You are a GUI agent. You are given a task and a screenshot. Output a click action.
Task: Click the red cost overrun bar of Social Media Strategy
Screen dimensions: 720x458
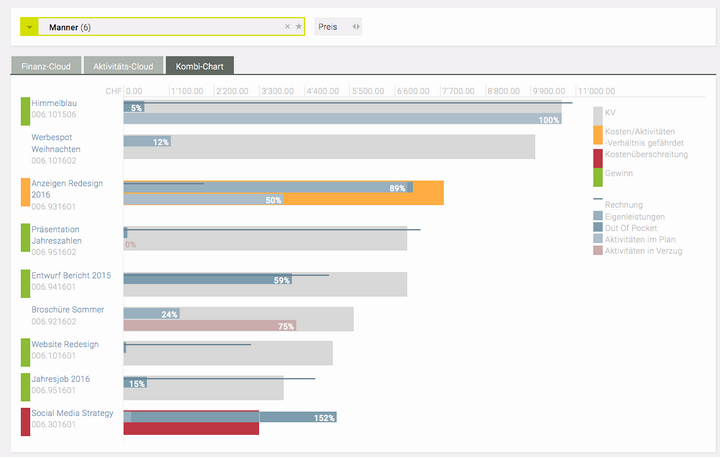point(191,429)
